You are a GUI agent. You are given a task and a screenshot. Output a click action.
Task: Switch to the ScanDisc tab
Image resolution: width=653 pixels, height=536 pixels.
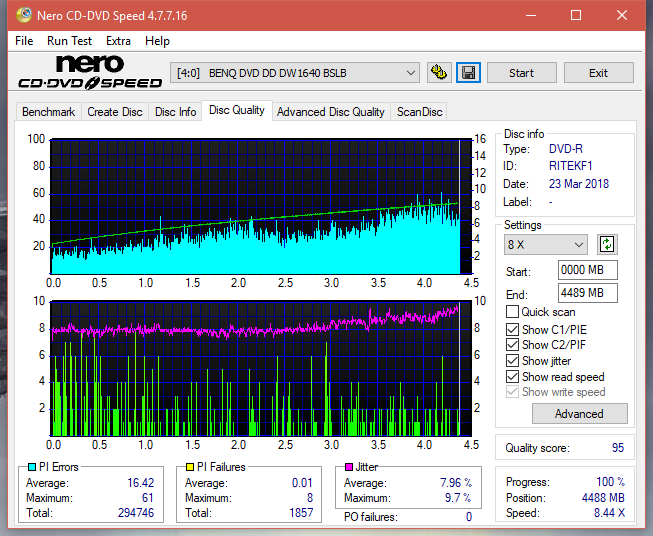419,112
